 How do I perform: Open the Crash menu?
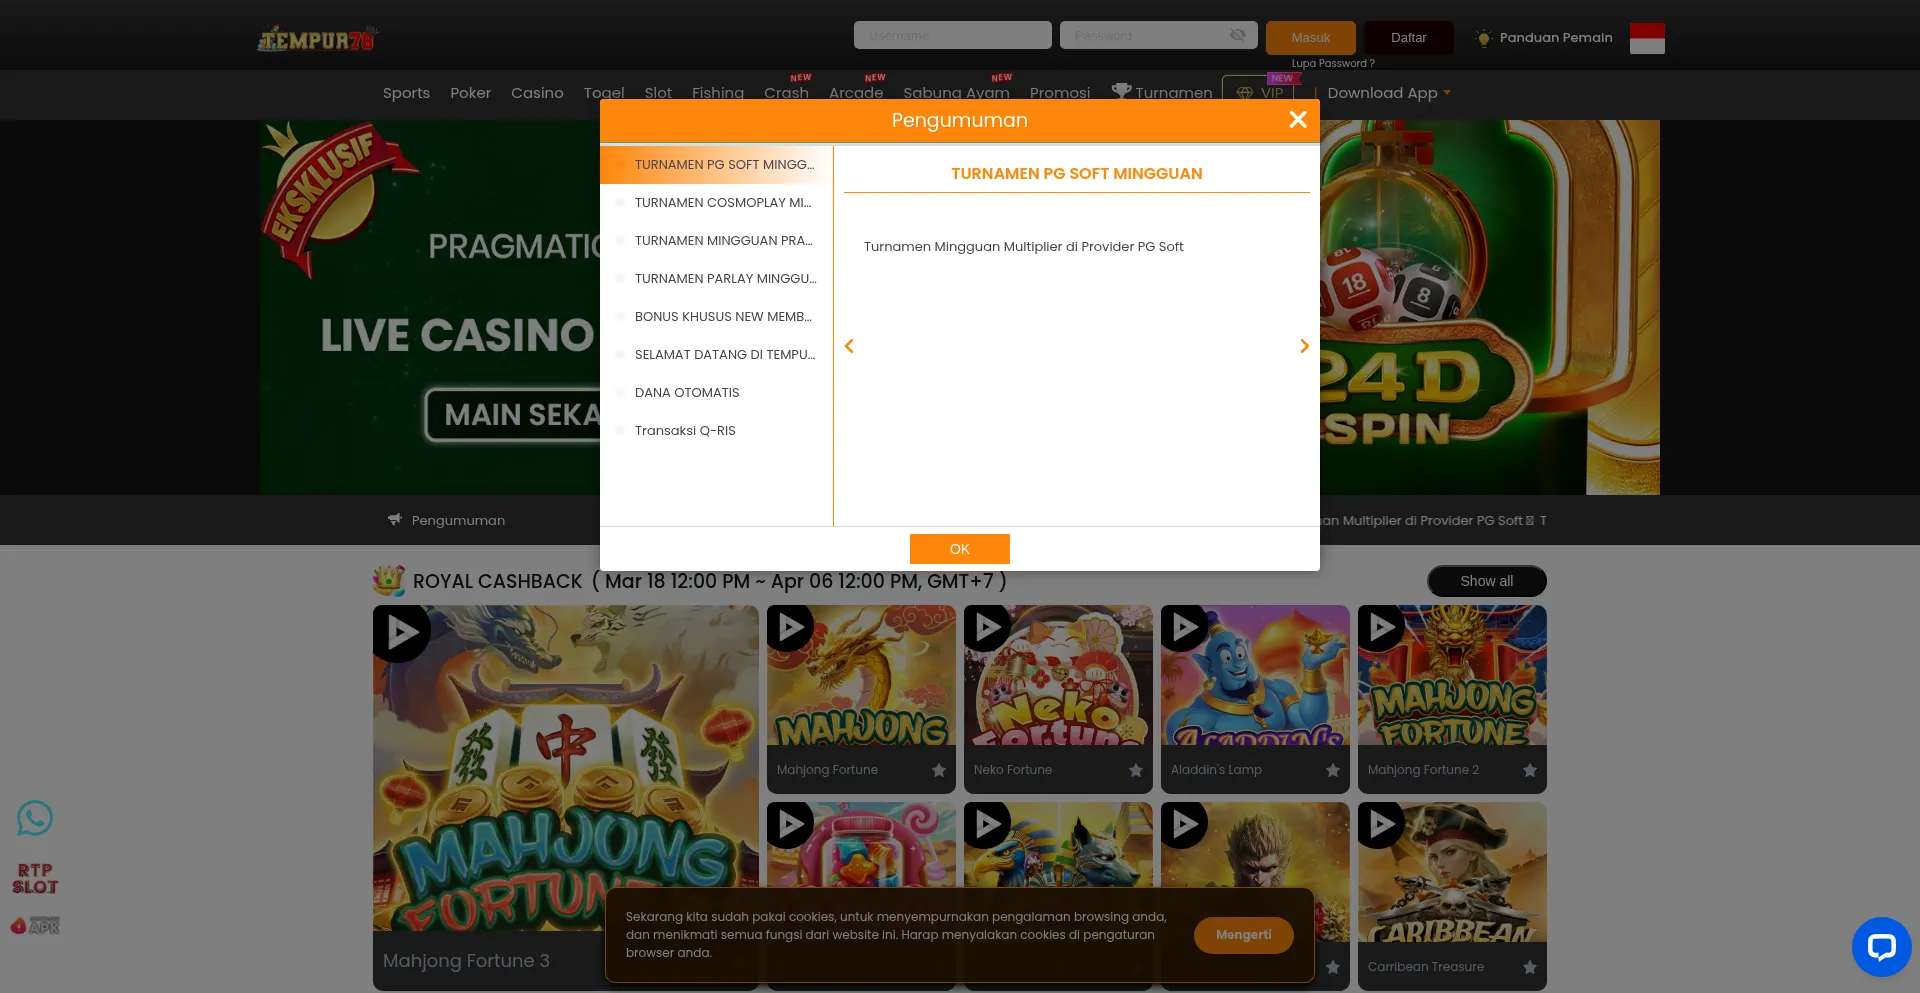pos(786,93)
